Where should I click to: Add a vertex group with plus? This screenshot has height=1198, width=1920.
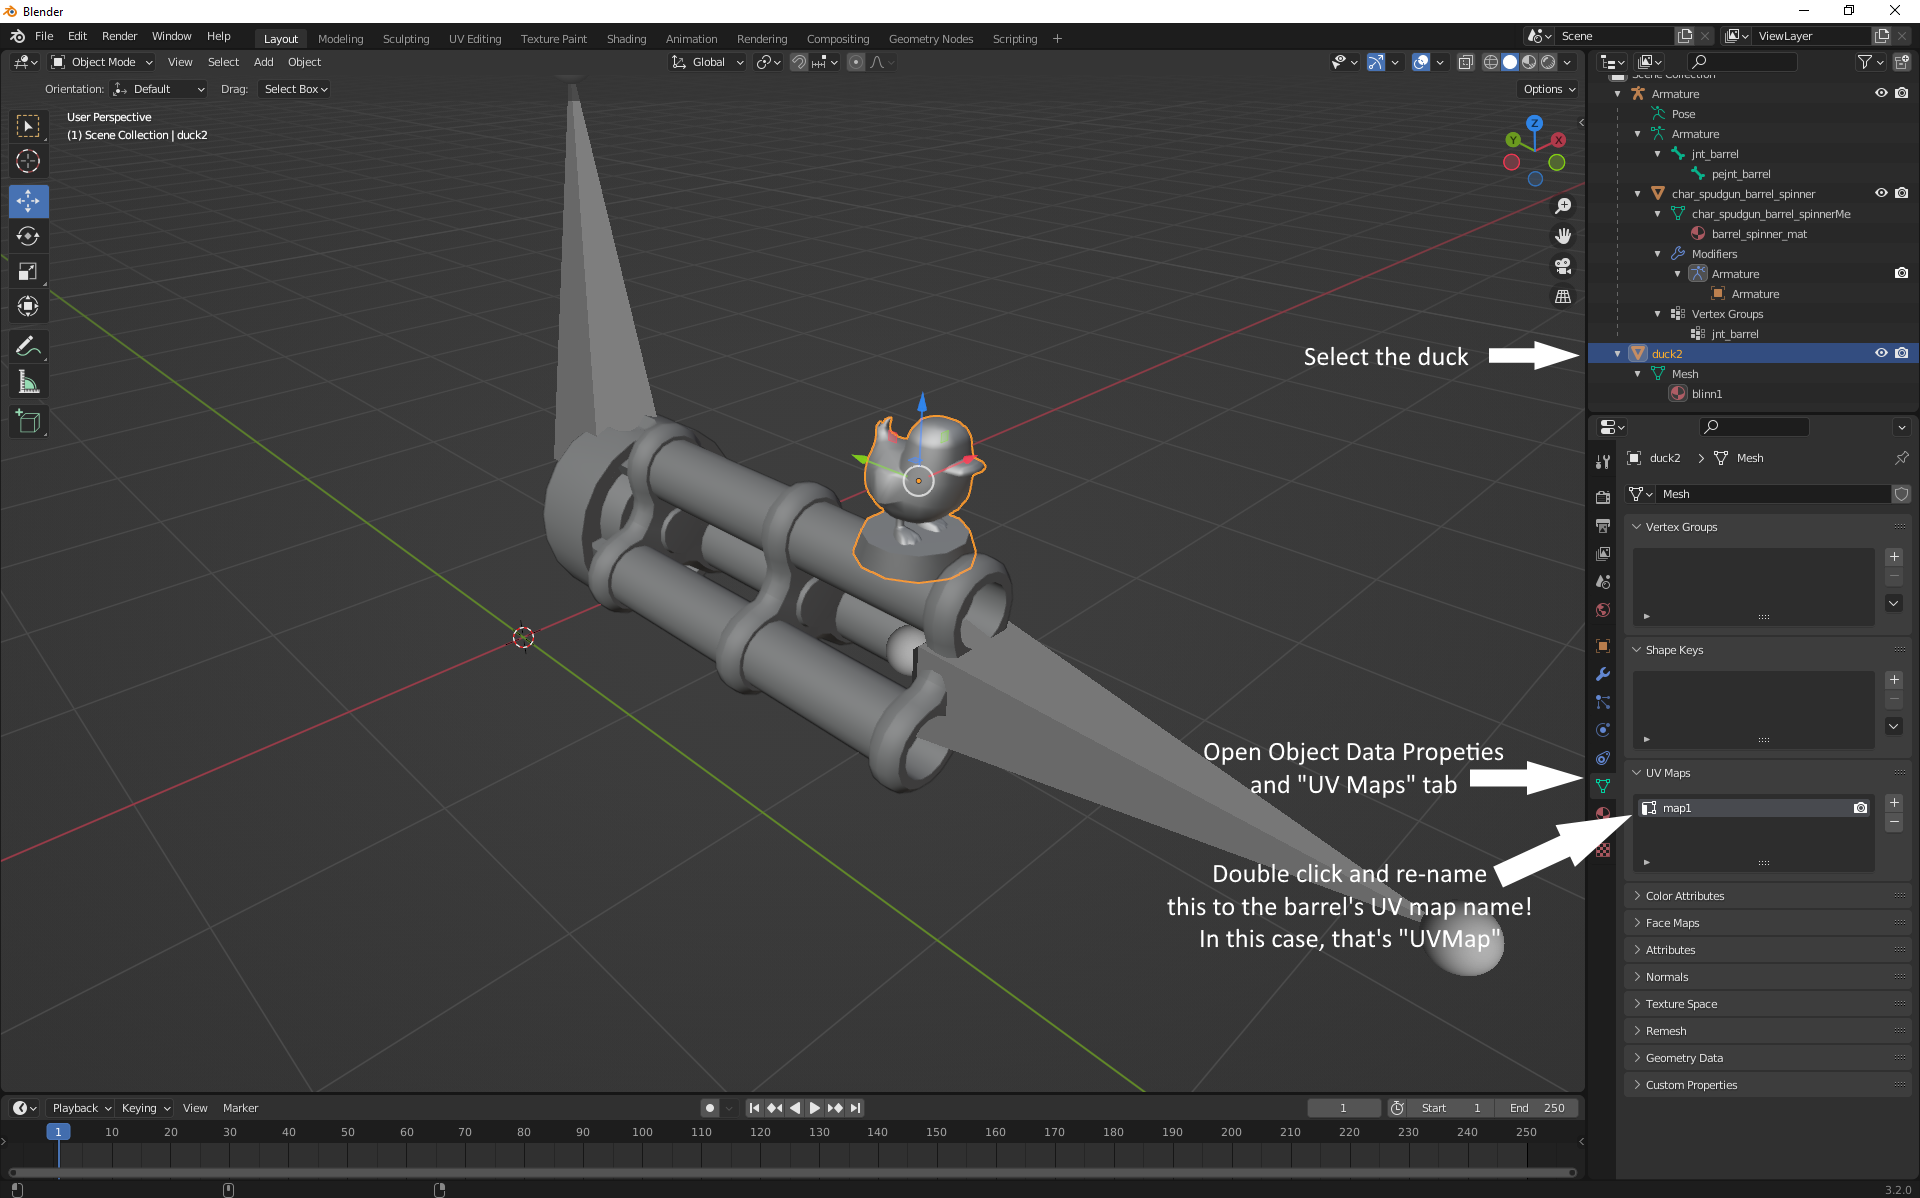pyautogui.click(x=1894, y=557)
